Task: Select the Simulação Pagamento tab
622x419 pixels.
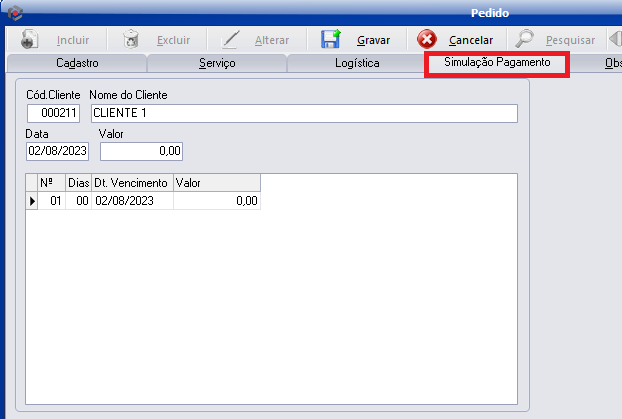Action: point(497,62)
